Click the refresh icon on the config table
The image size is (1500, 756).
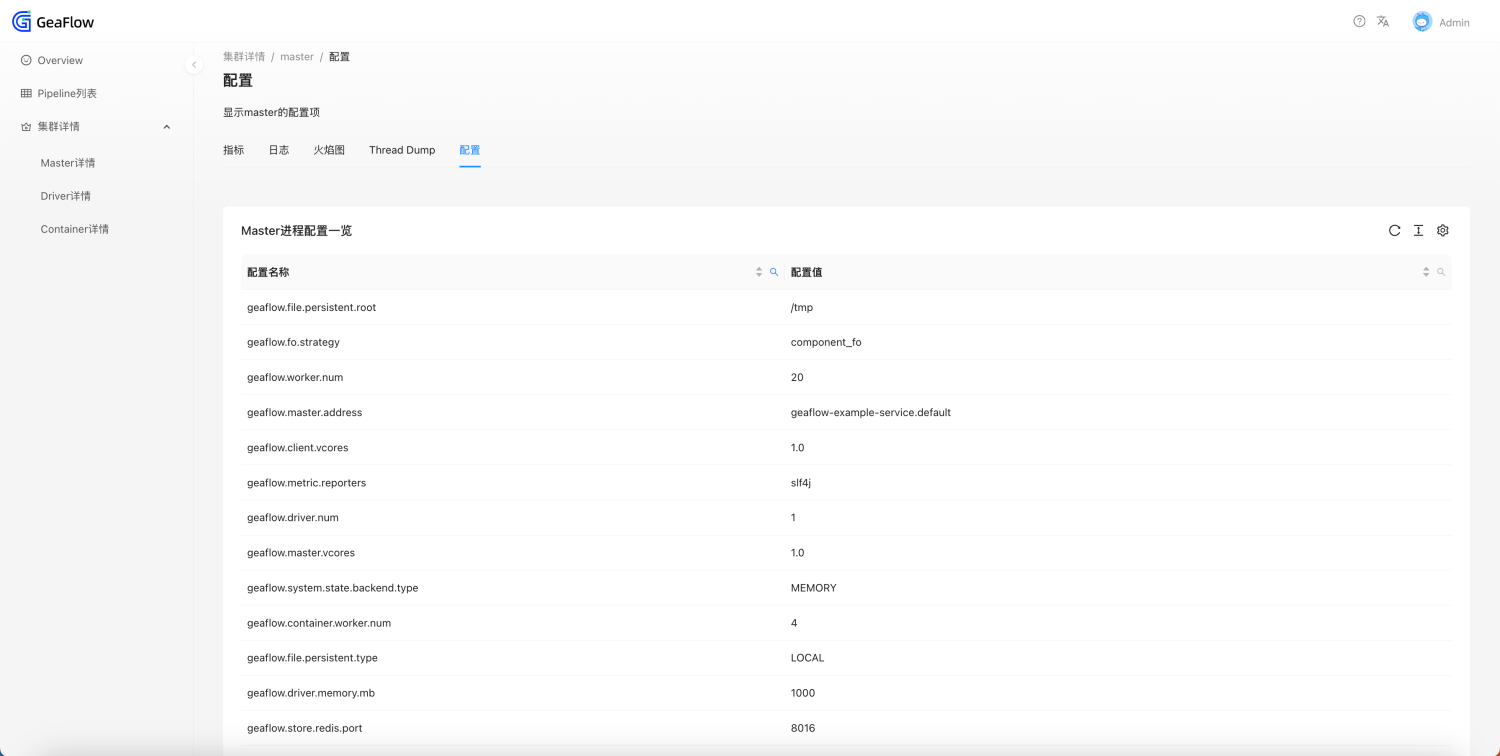1394,230
